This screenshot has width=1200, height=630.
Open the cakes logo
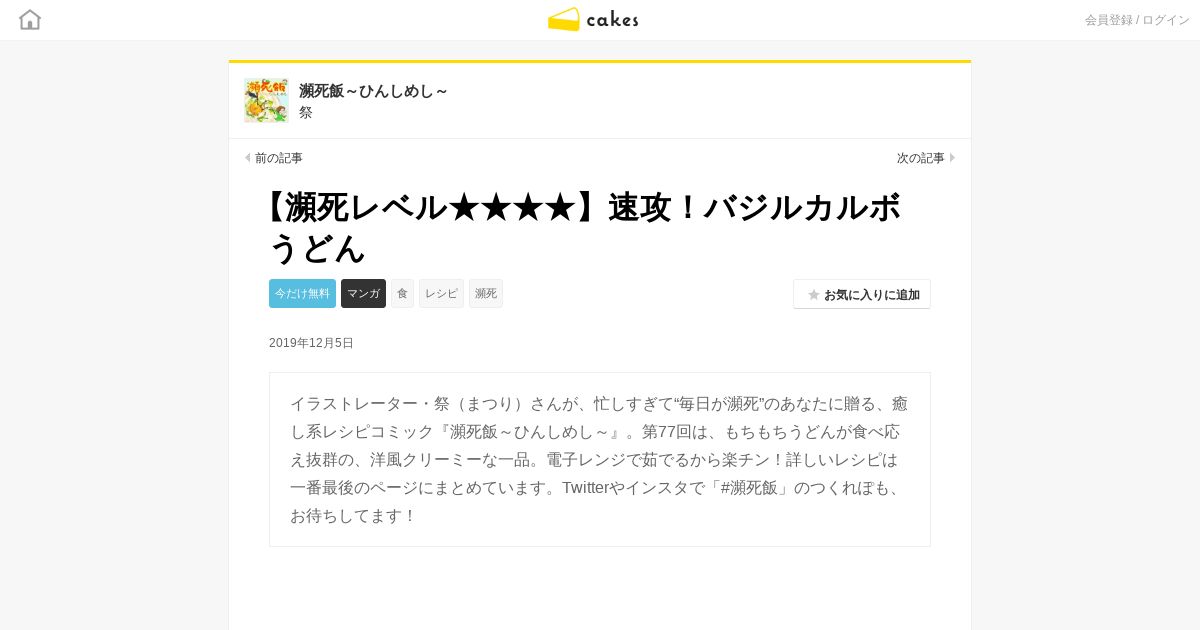593,19
